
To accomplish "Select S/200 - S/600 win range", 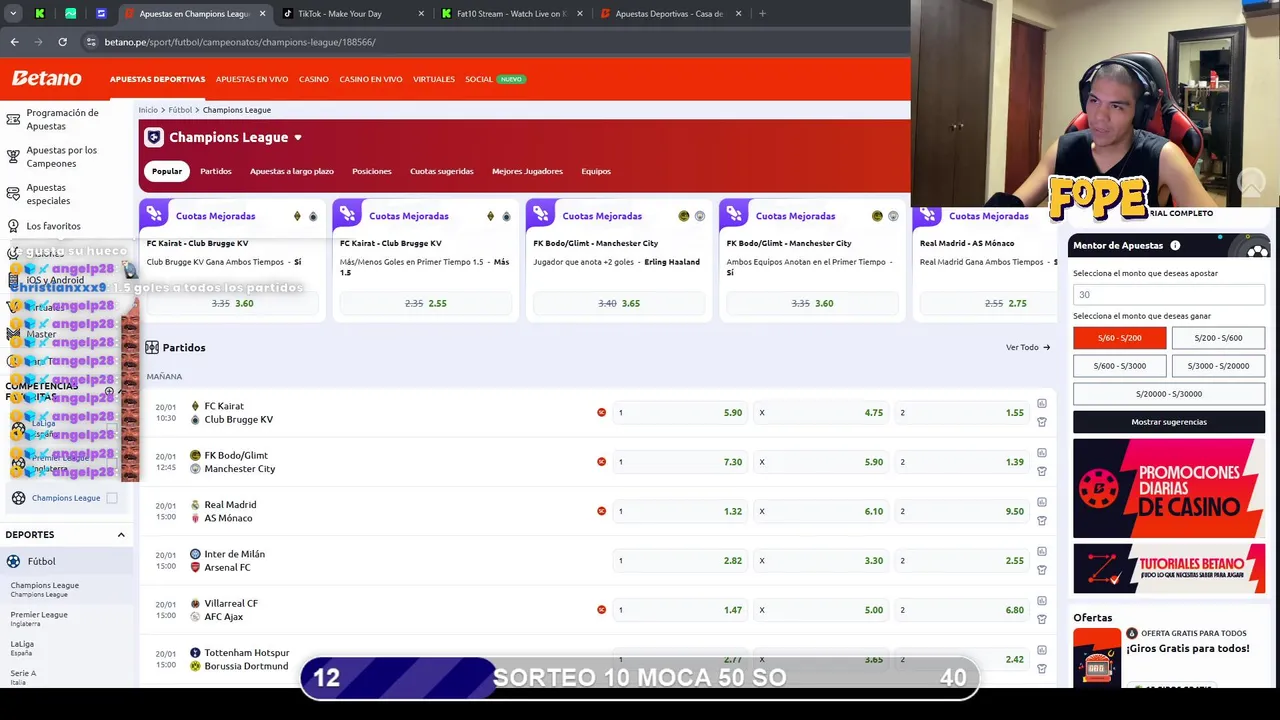I will pyautogui.click(x=1218, y=338).
